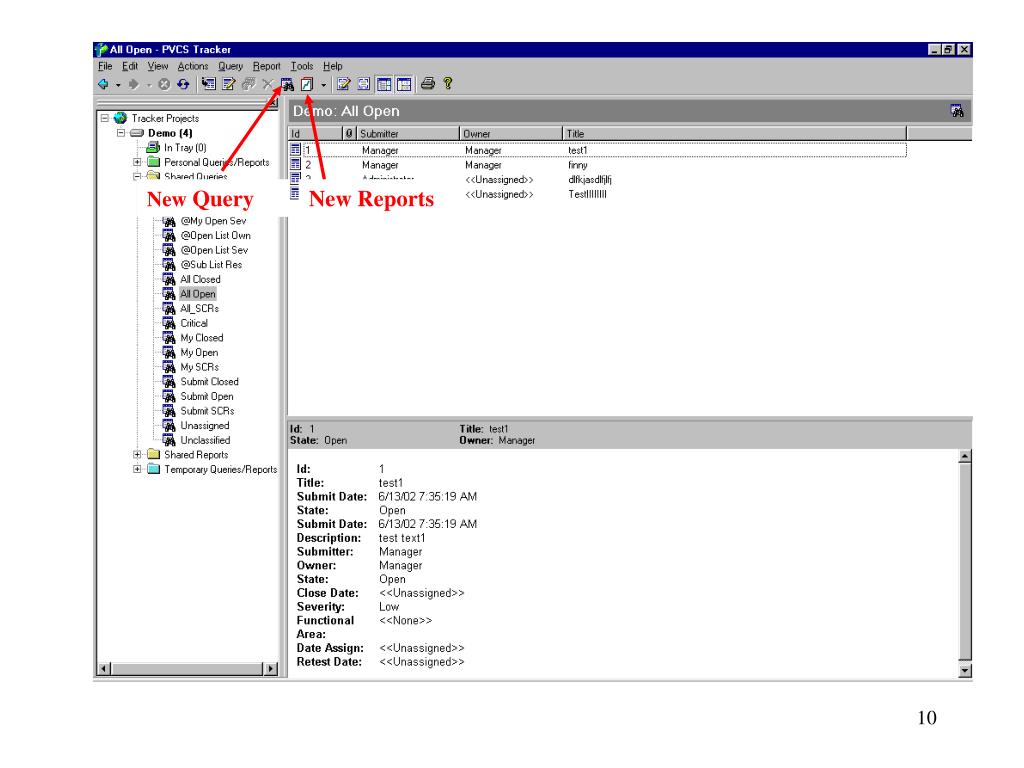Click the New Report chart toolbar icon

point(307,84)
